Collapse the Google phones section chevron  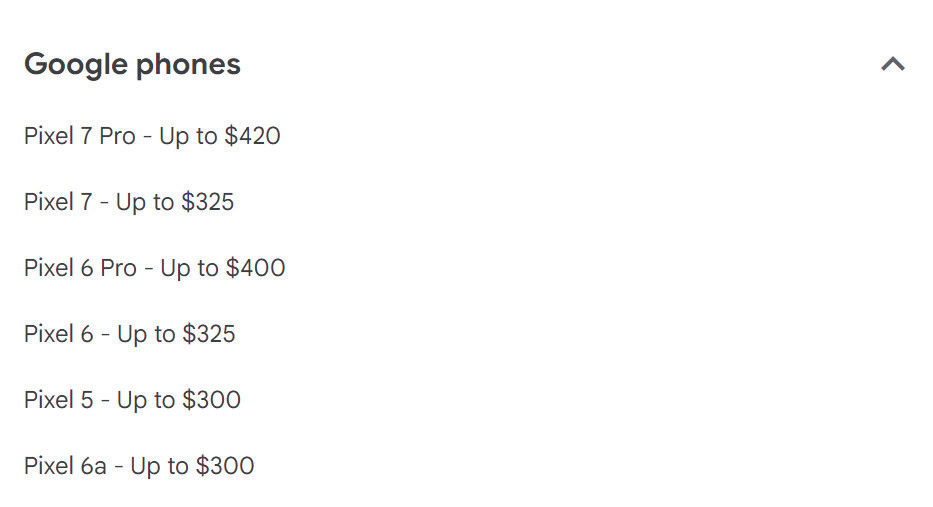tap(892, 65)
